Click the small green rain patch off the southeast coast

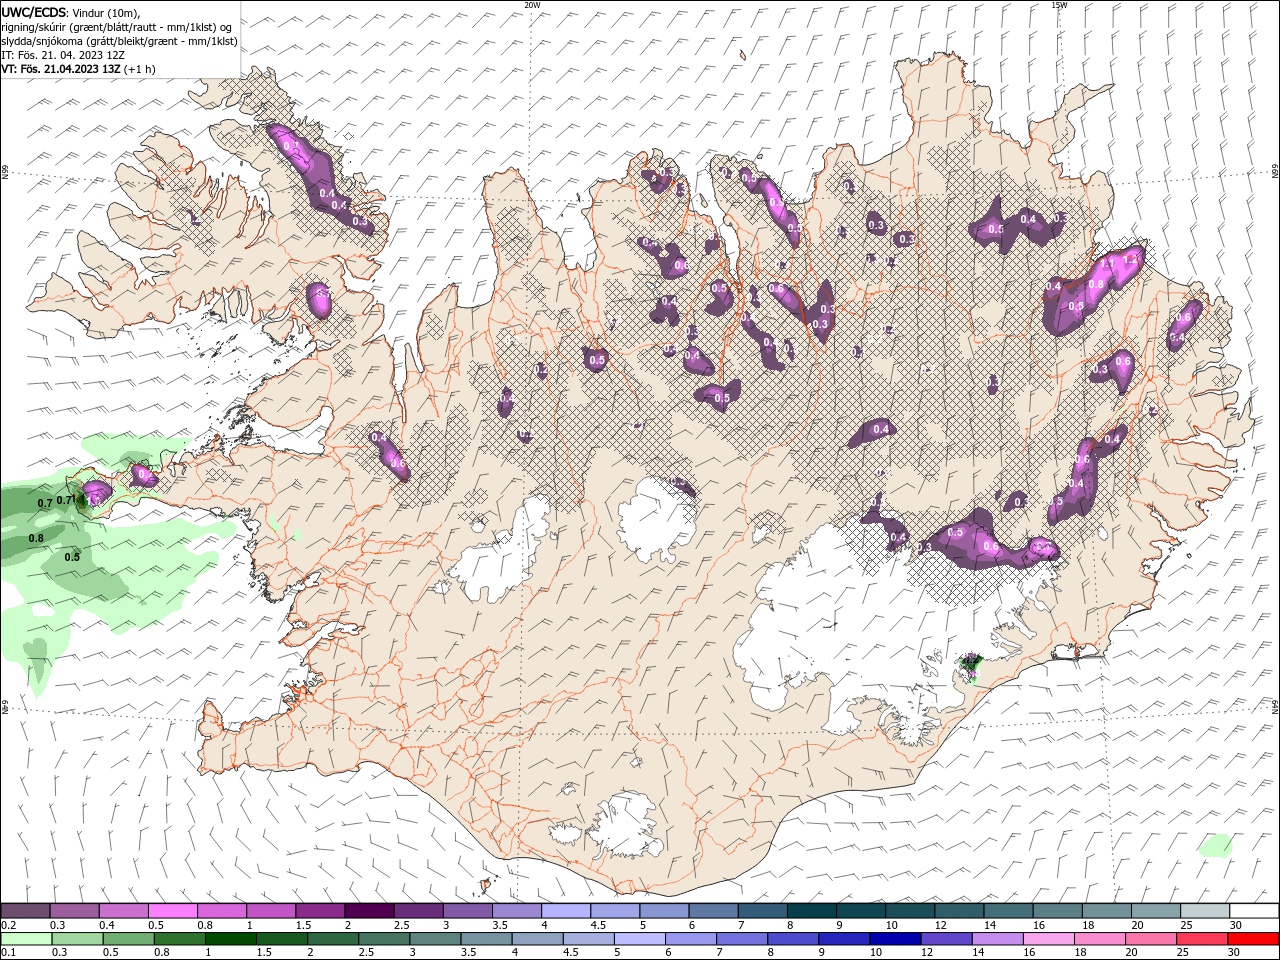click(1216, 845)
